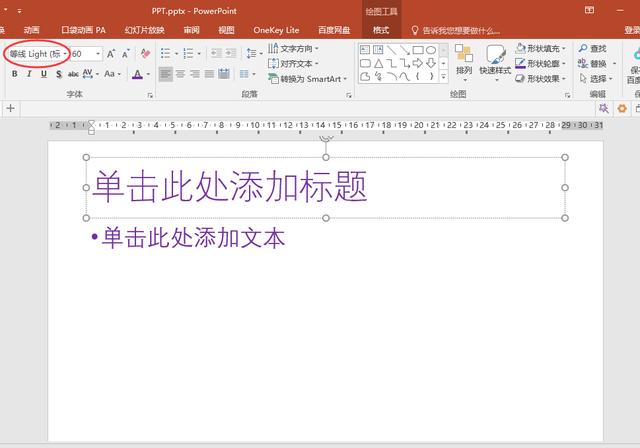Select straight line shape
This screenshot has width=640, height=448.
pos(391,50)
